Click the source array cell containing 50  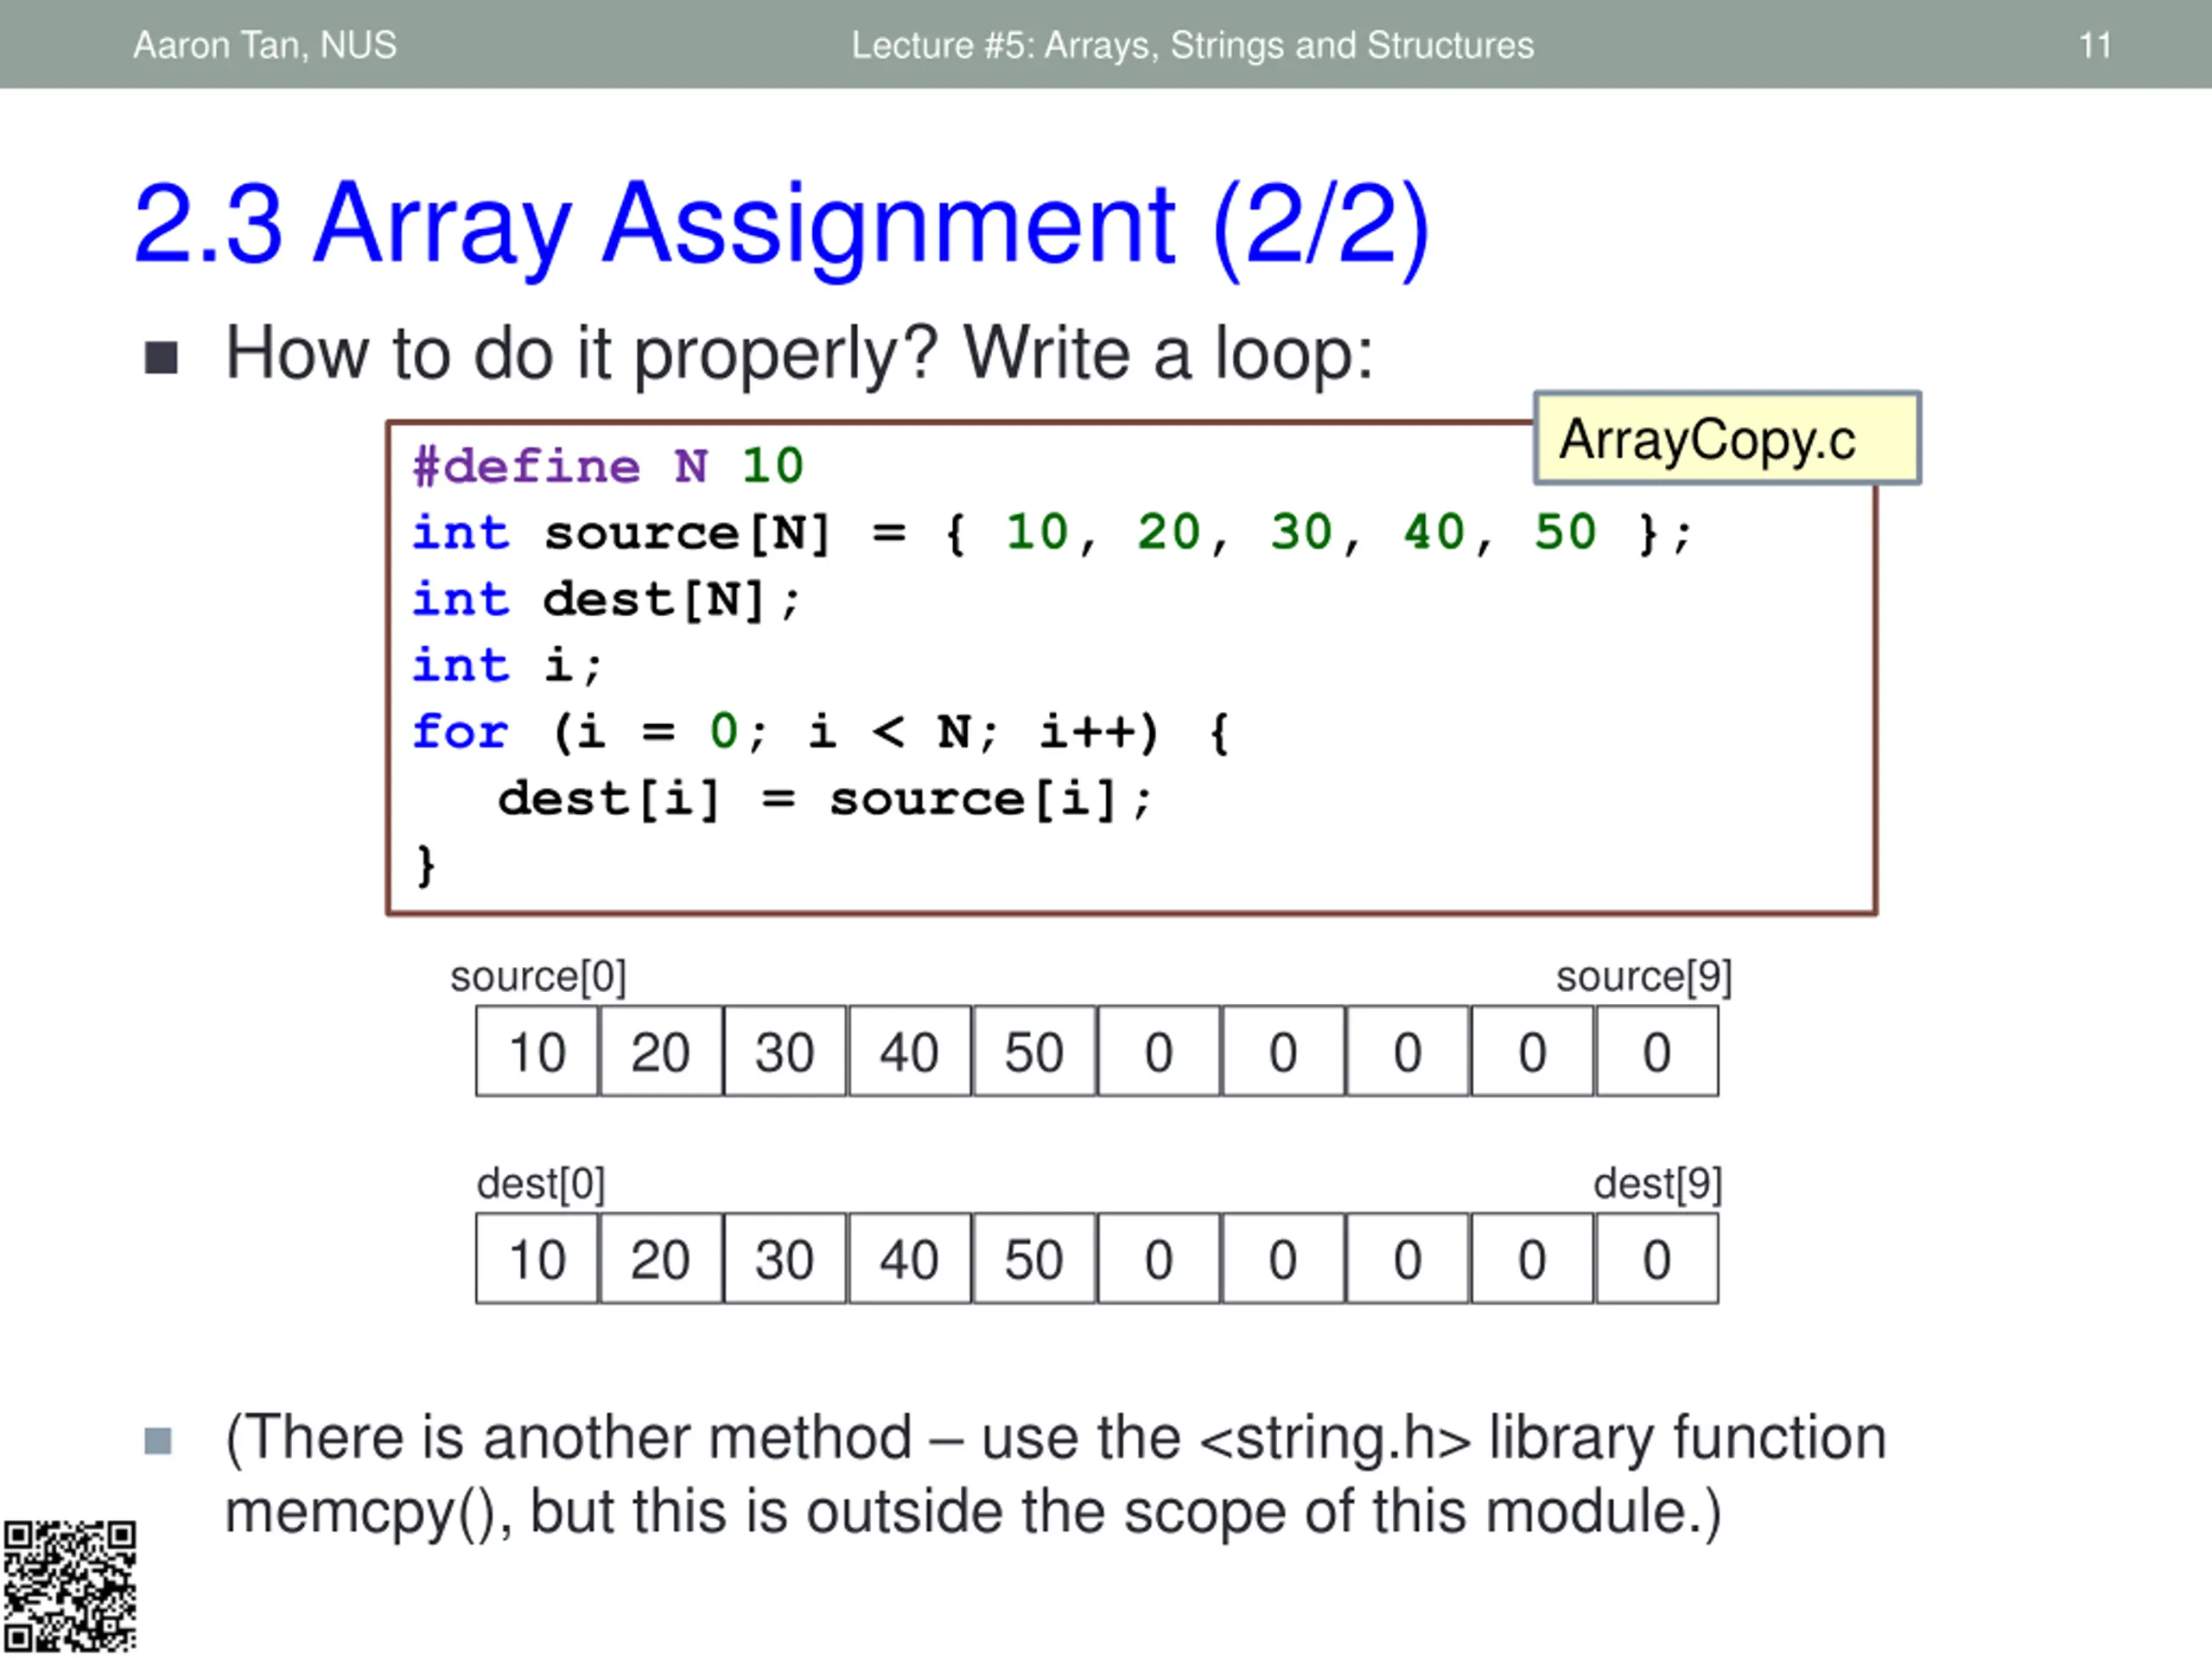pos(1034,1051)
